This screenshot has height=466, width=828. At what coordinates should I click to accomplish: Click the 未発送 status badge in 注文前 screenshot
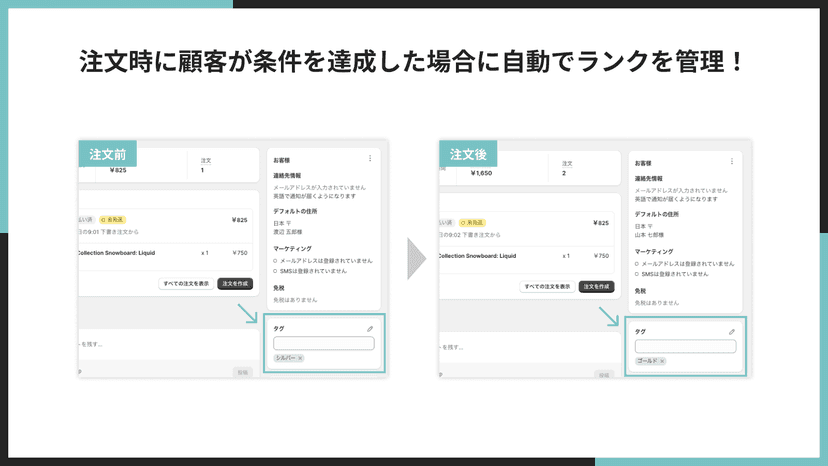click(112, 220)
